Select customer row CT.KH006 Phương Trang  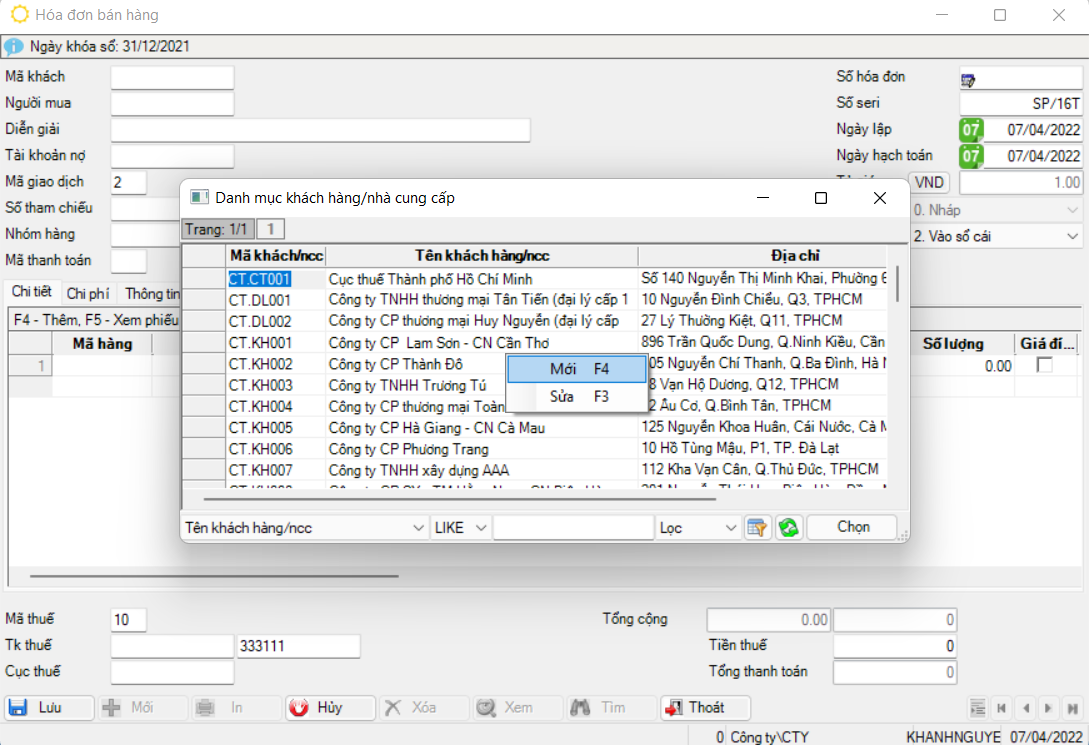[408, 449]
